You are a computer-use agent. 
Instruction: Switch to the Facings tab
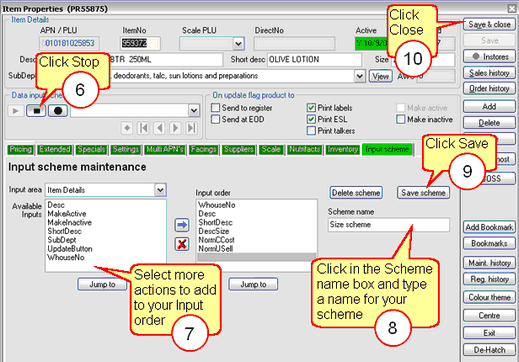(x=203, y=149)
